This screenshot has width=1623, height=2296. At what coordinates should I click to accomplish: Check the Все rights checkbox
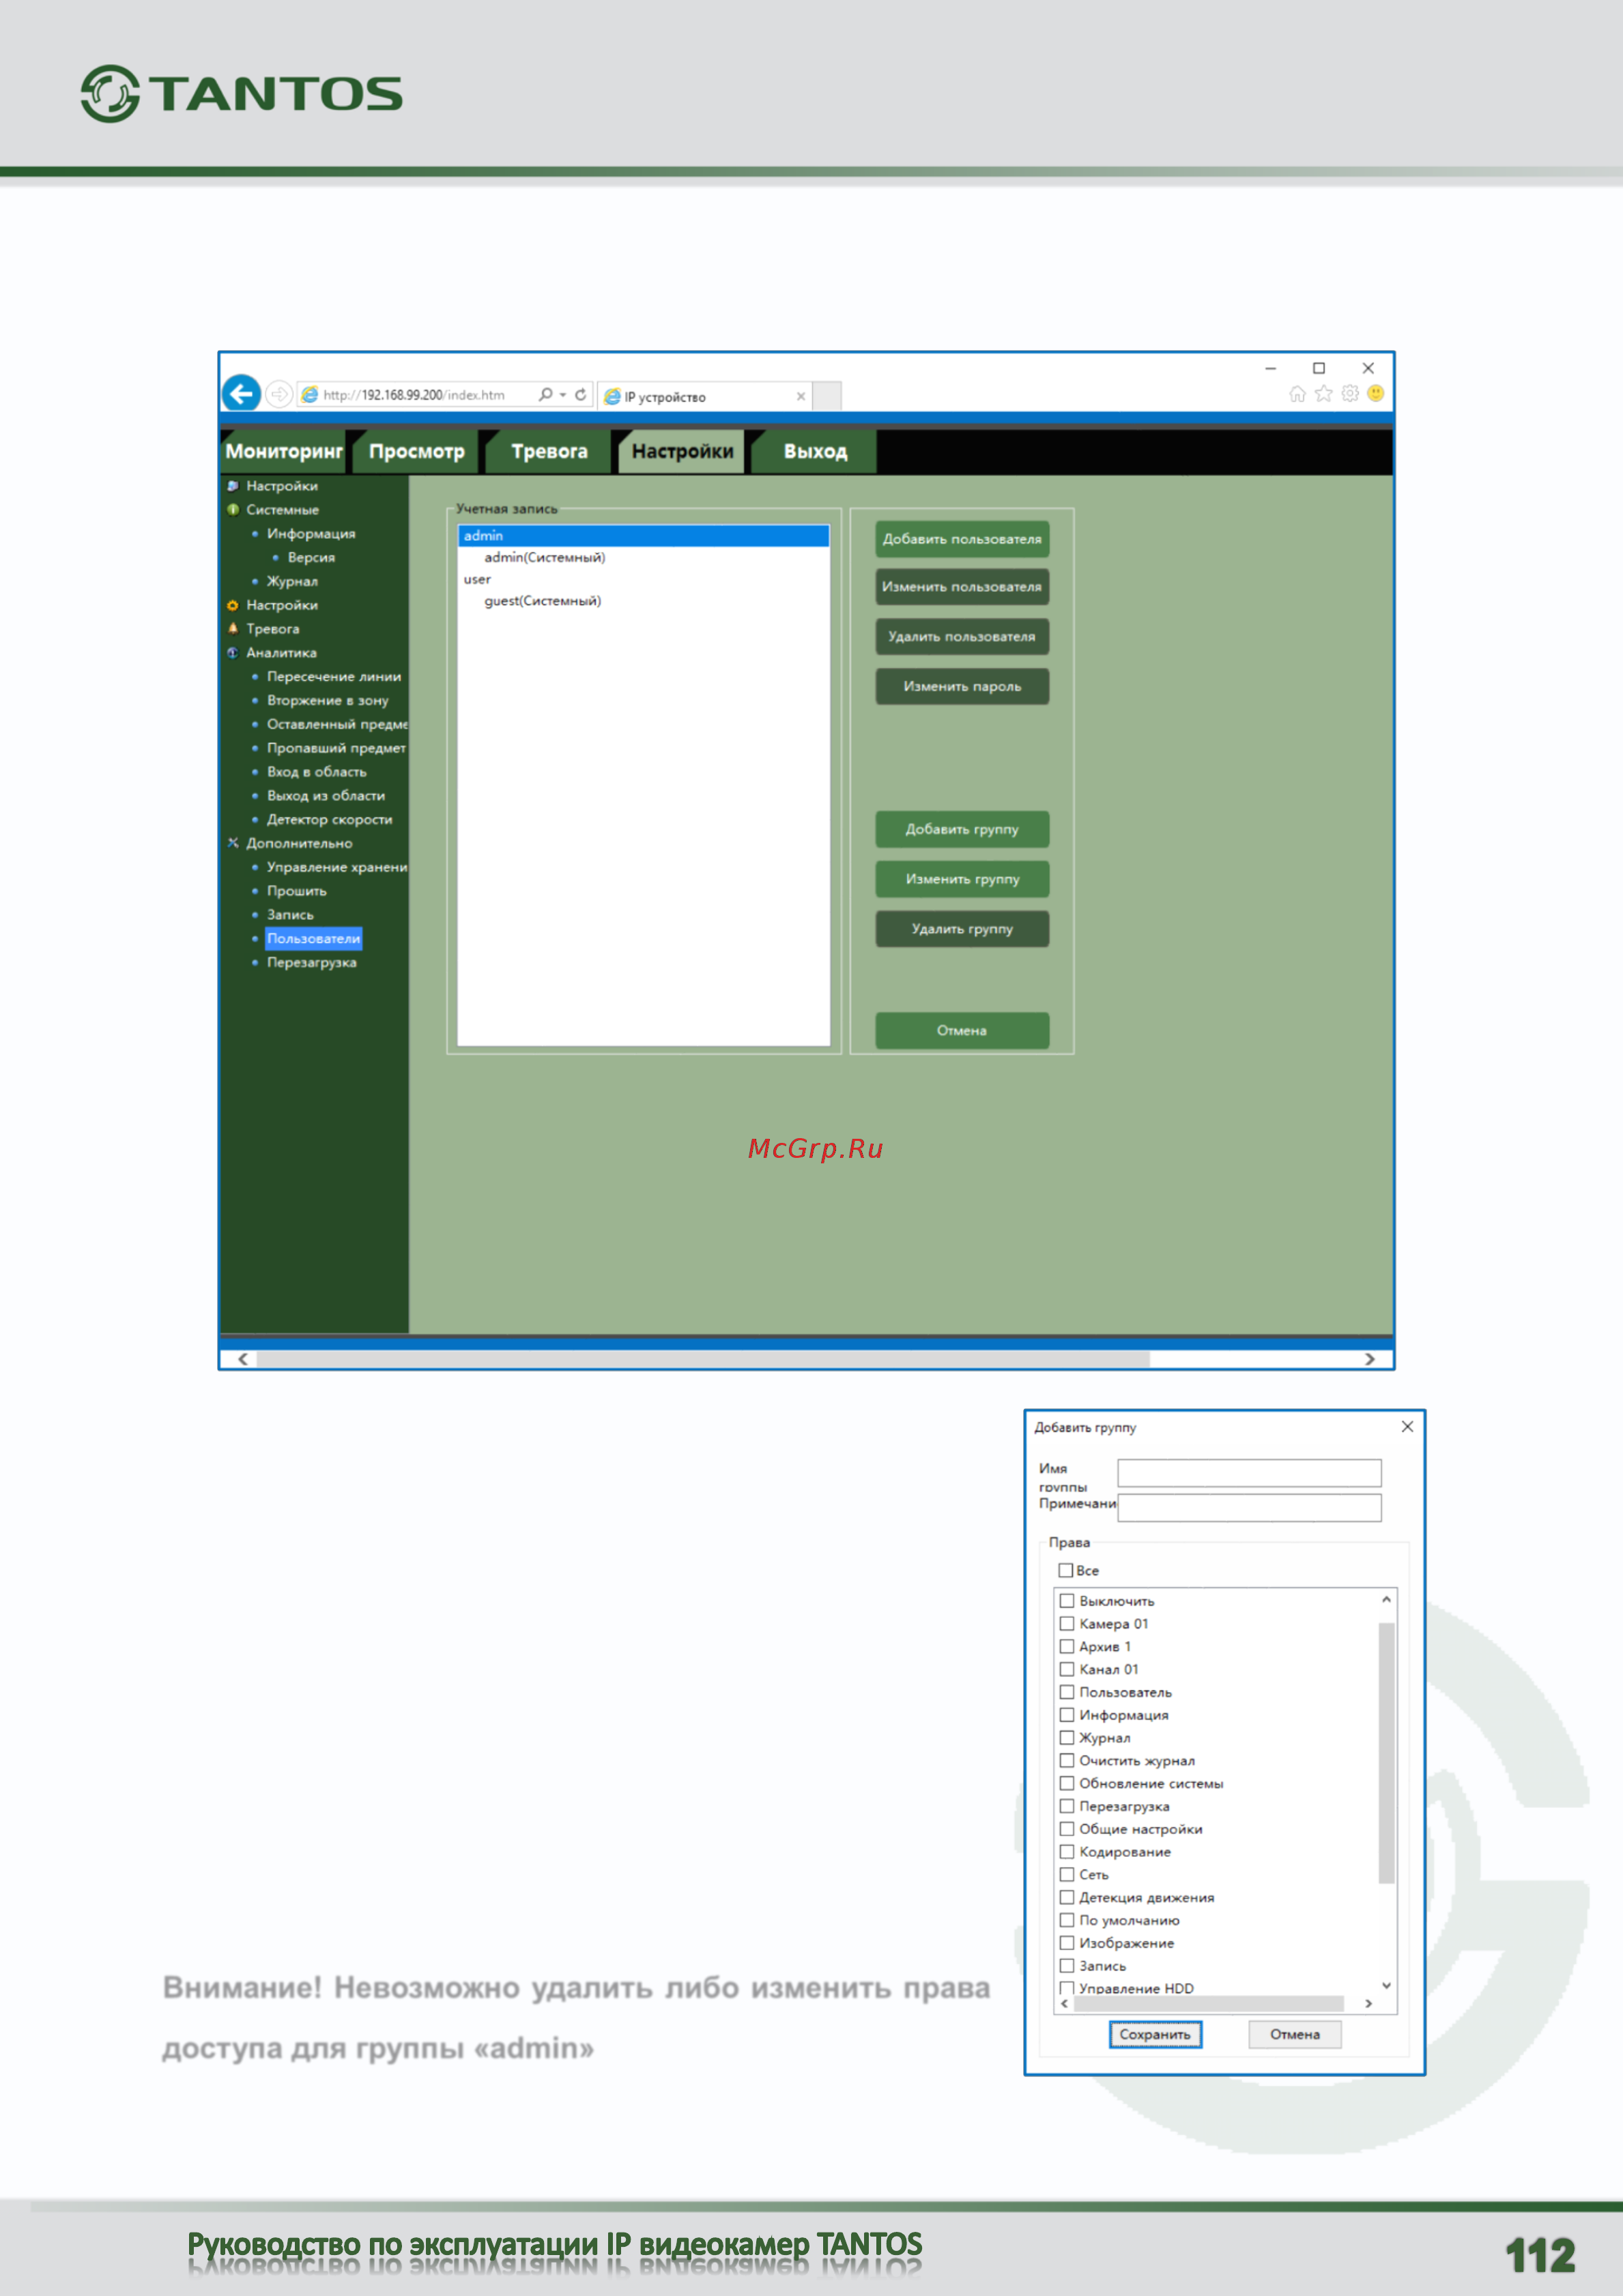point(1066,1571)
